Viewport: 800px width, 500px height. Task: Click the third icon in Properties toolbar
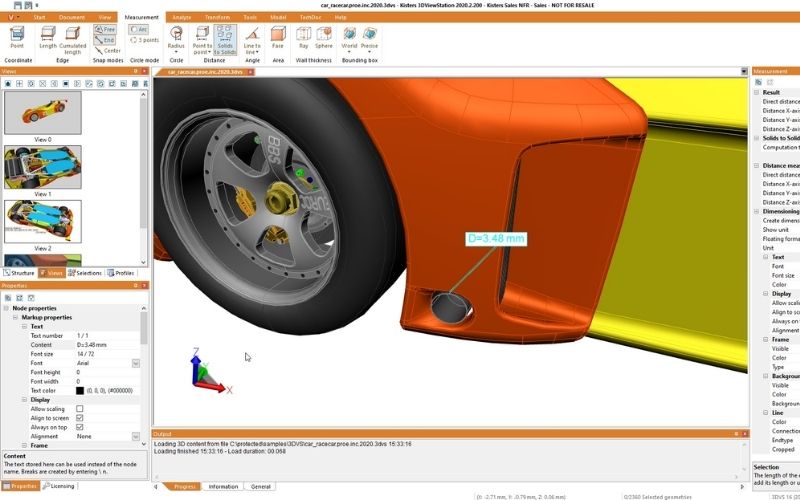click(31, 298)
